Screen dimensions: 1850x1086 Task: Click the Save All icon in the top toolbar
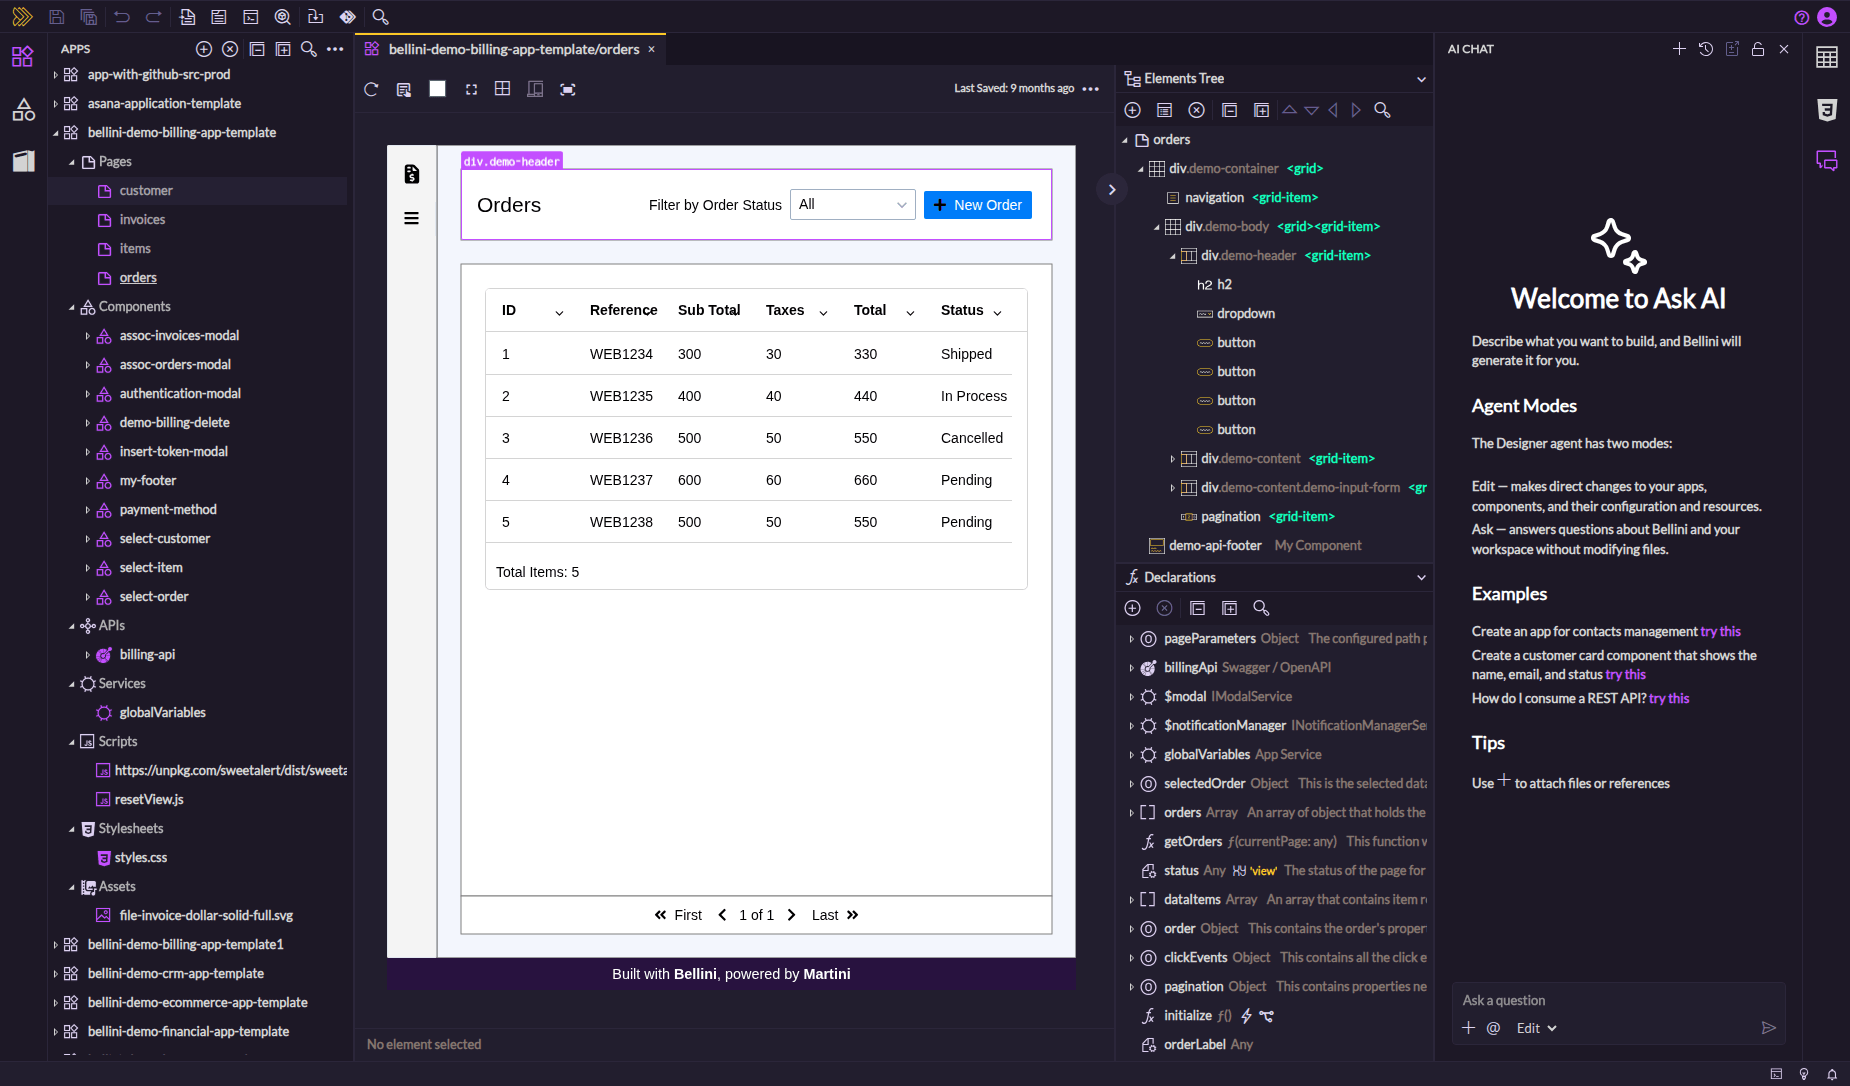(x=89, y=17)
